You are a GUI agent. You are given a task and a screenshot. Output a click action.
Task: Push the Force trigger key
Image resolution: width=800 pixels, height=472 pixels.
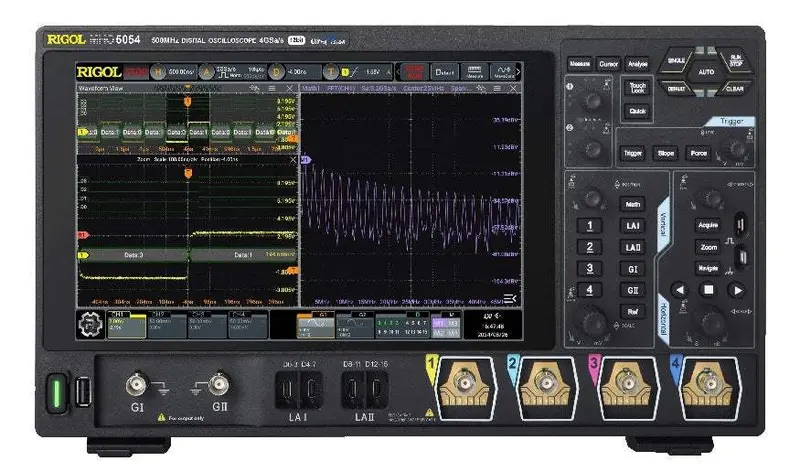(x=698, y=153)
